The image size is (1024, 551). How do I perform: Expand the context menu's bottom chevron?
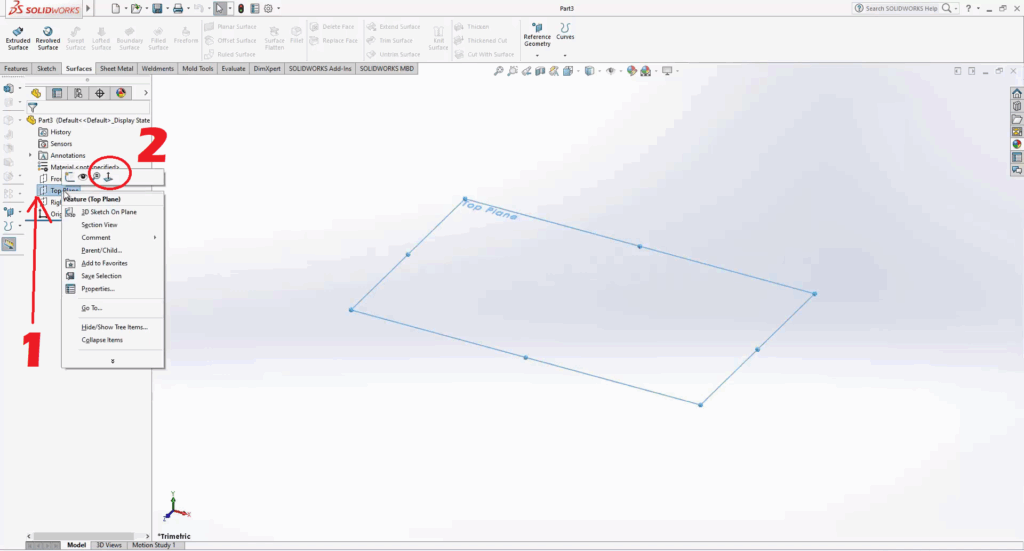click(112, 360)
